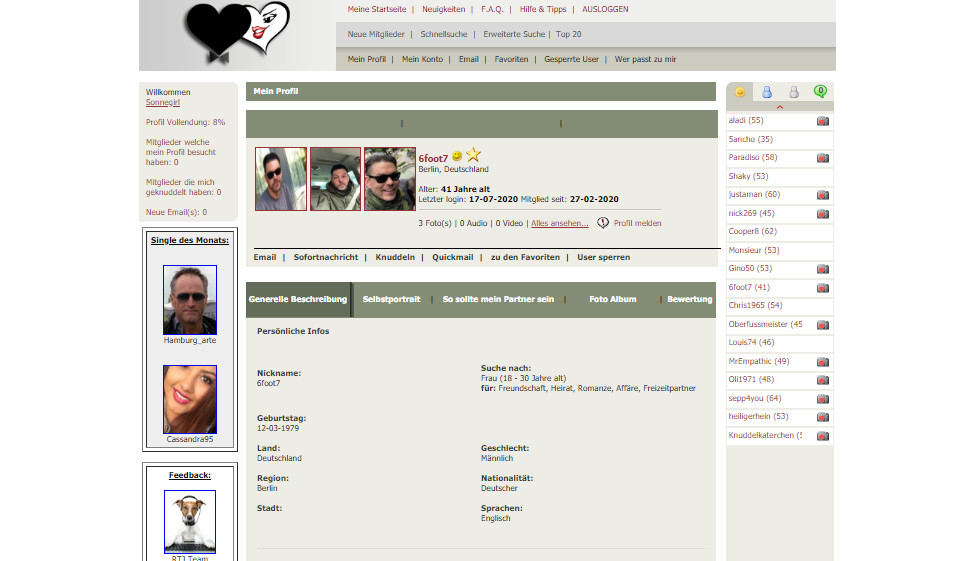Switch to the Selbstportrait tab
960x561 pixels.
coord(391,299)
